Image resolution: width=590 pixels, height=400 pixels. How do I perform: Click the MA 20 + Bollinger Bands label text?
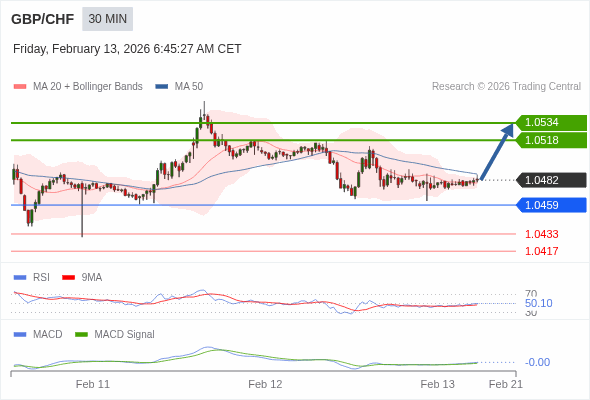click(88, 87)
